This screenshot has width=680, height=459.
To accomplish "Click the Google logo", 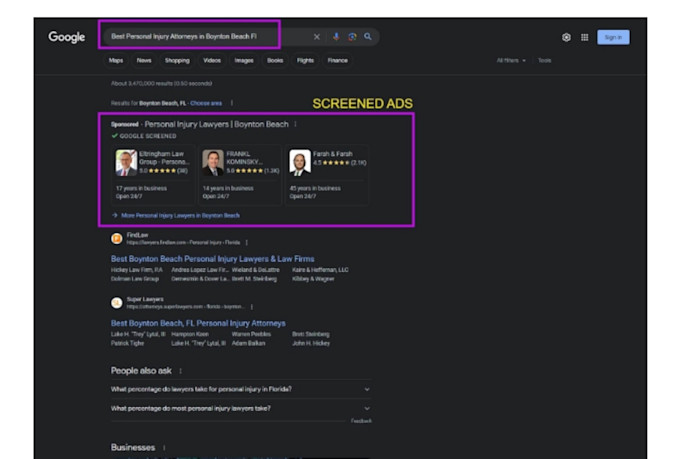I will coord(66,37).
